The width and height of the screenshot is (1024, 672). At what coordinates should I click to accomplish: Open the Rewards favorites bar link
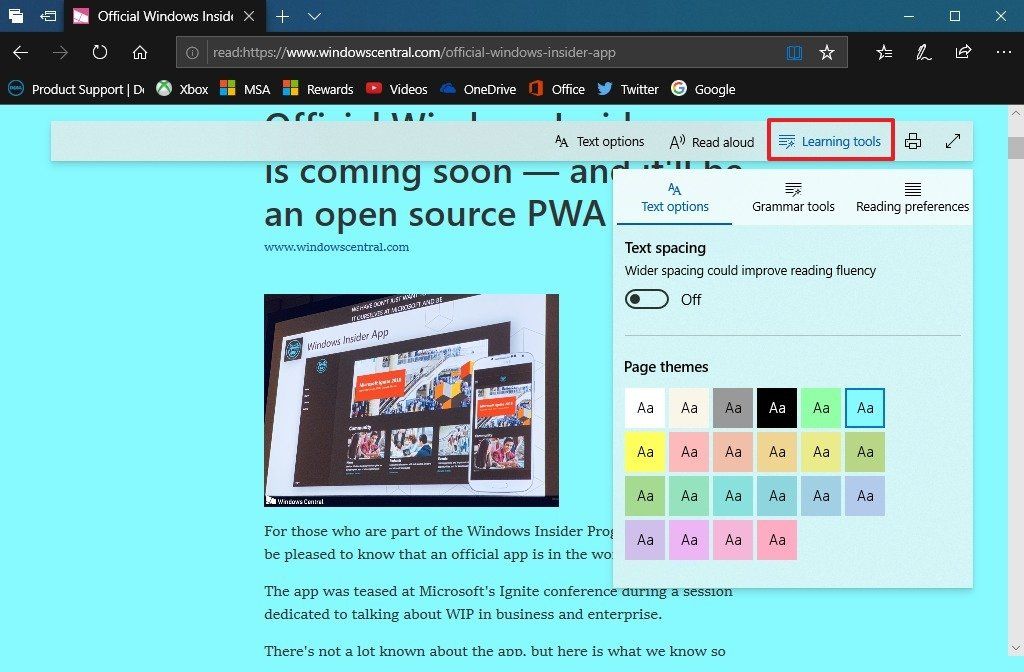[318, 89]
